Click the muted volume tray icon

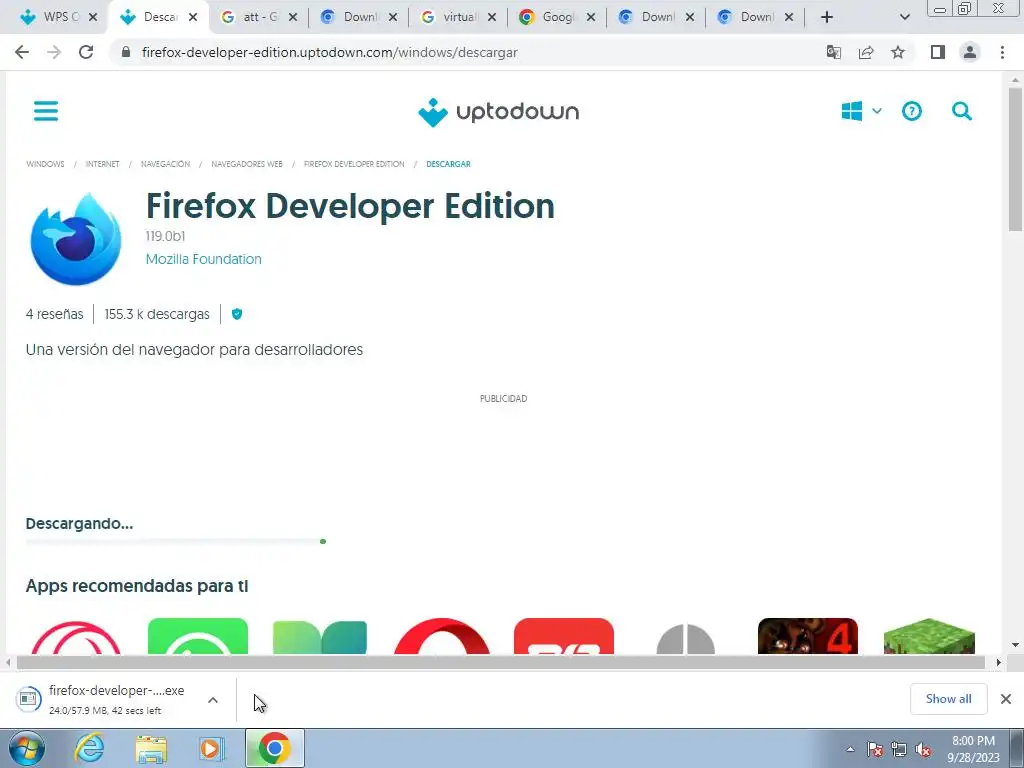tap(923, 749)
